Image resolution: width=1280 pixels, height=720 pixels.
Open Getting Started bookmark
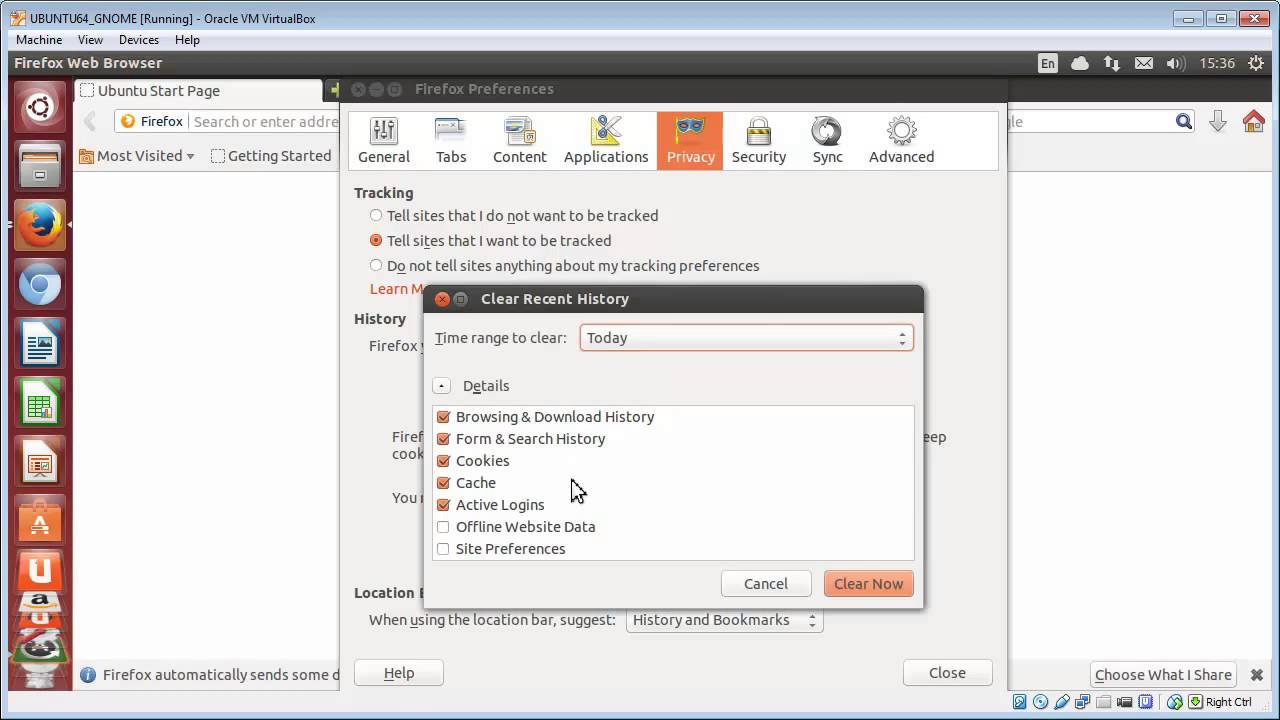click(271, 156)
